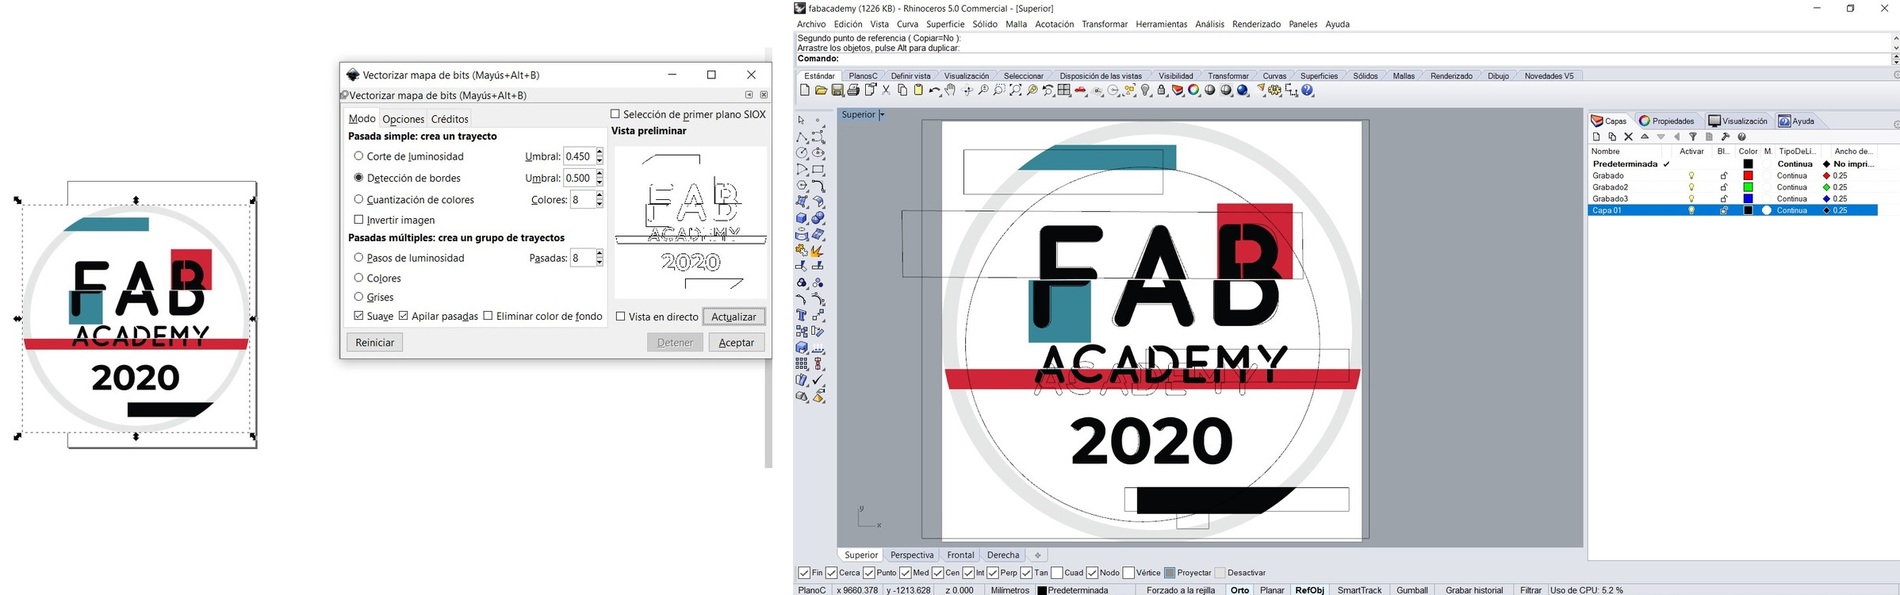This screenshot has height=595, width=1900.
Task: Click four-viewport layout icon
Action: (1064, 90)
